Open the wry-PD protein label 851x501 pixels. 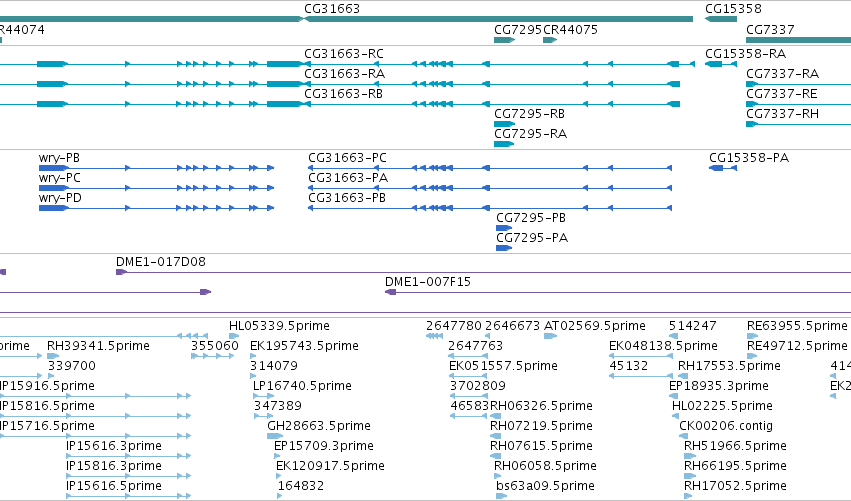point(60,198)
